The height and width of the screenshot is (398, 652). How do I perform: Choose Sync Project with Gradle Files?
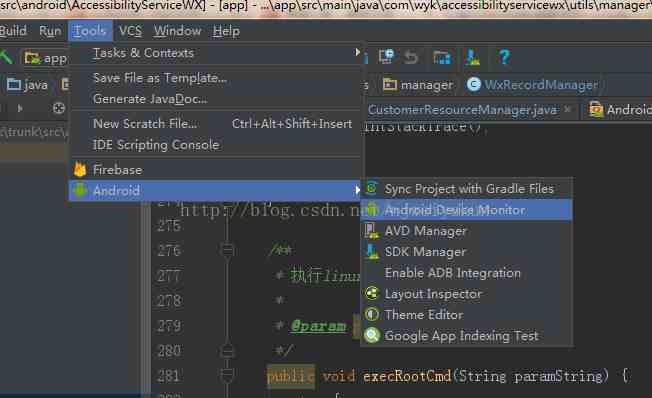467,189
